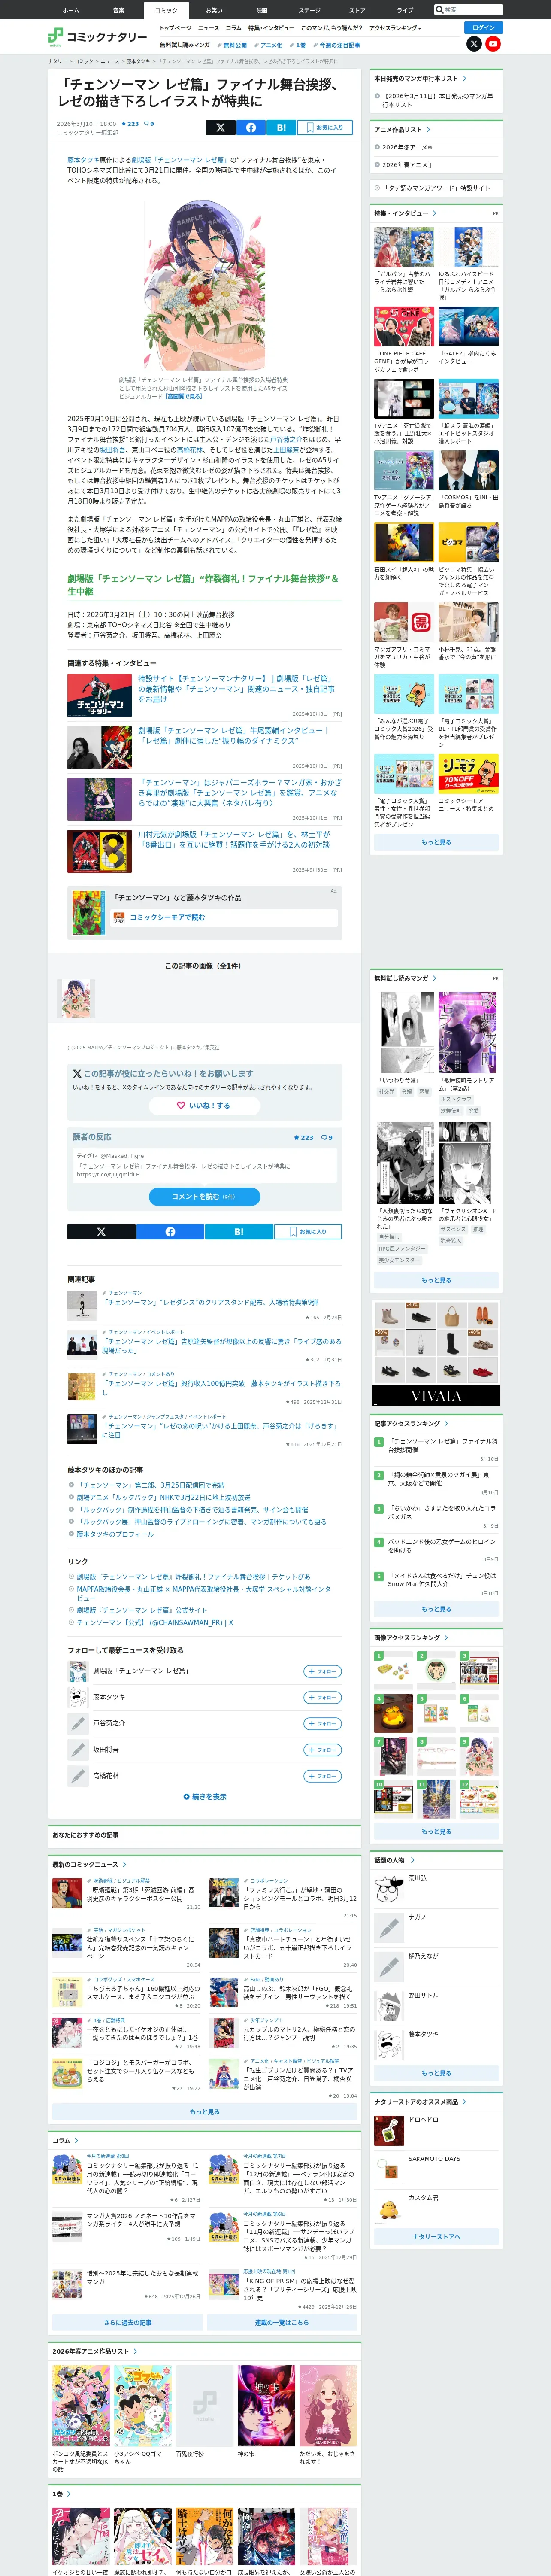Follow 劇場版「チェンソーマン レゼ篇」
This screenshot has height=2576, width=551.
[x=322, y=1671]
